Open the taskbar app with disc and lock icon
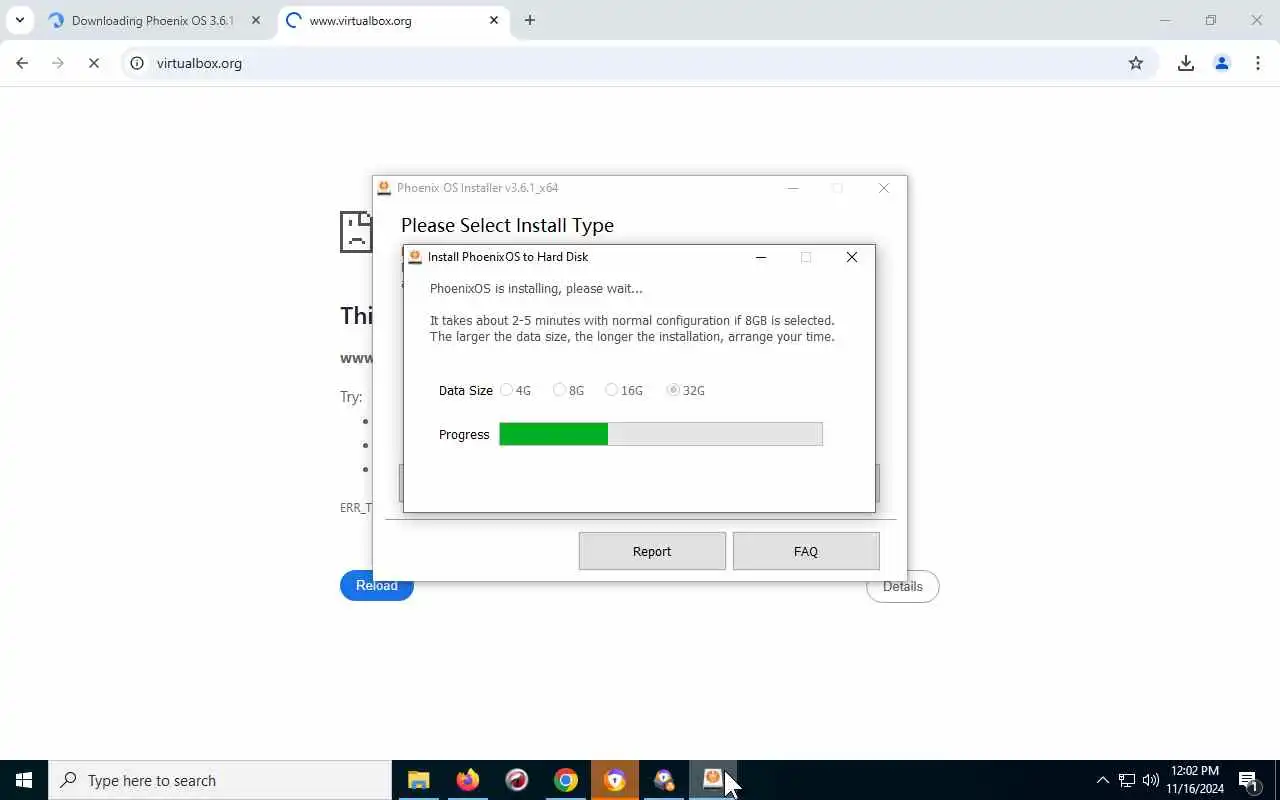1280x800 pixels. coord(664,780)
